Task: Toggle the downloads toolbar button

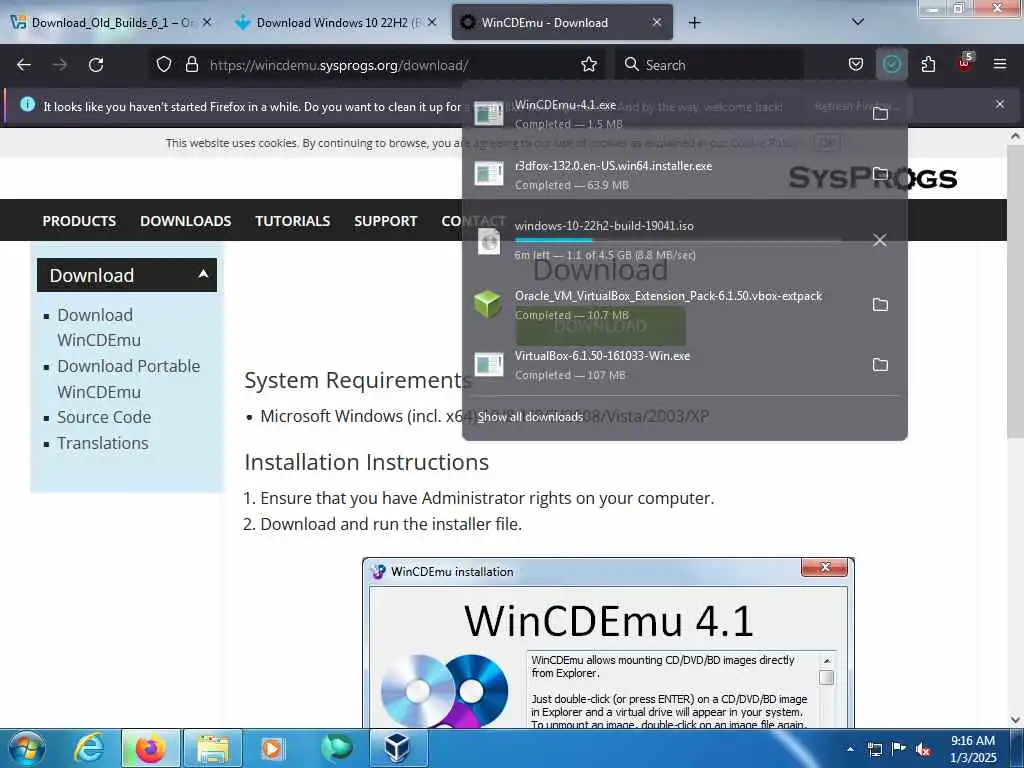Action: coord(891,65)
